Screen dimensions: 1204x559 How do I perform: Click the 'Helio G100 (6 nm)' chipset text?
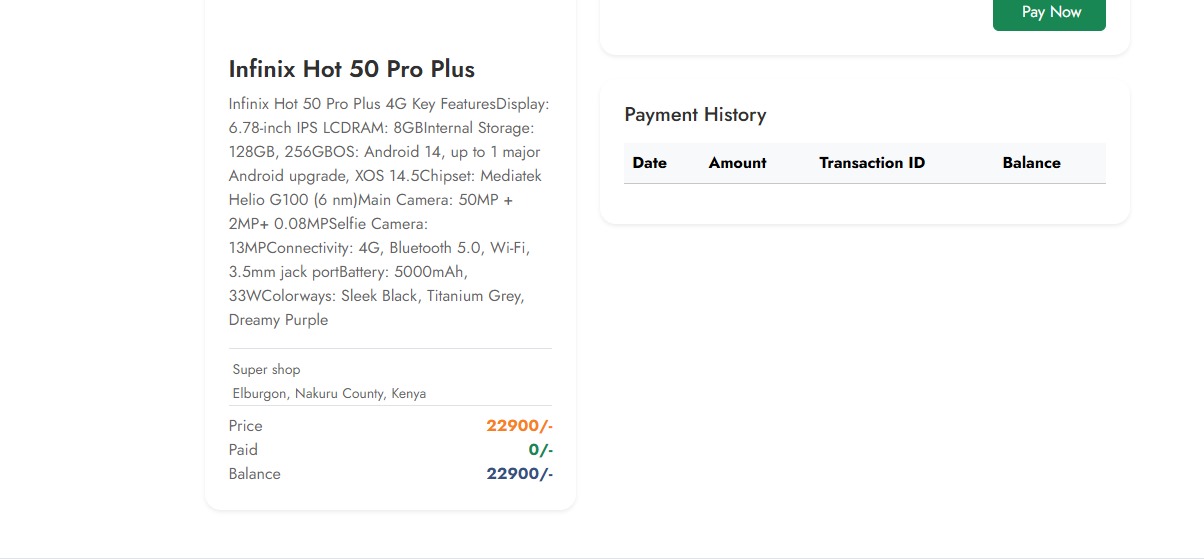pos(293,200)
